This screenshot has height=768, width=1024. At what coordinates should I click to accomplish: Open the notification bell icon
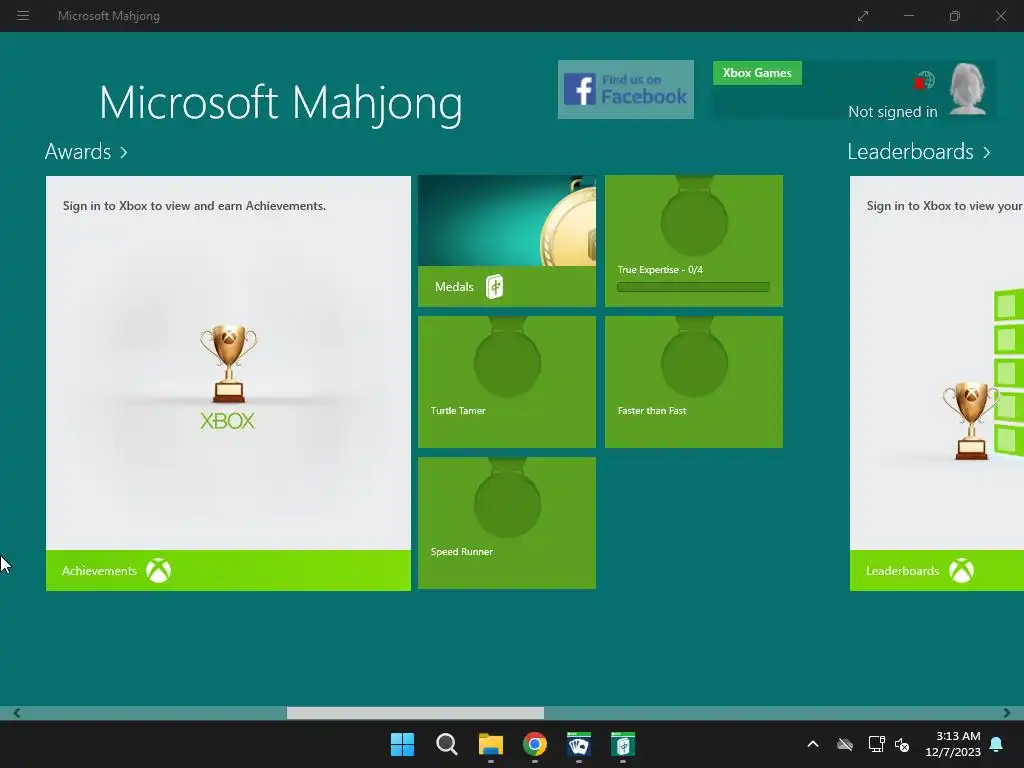click(997, 744)
